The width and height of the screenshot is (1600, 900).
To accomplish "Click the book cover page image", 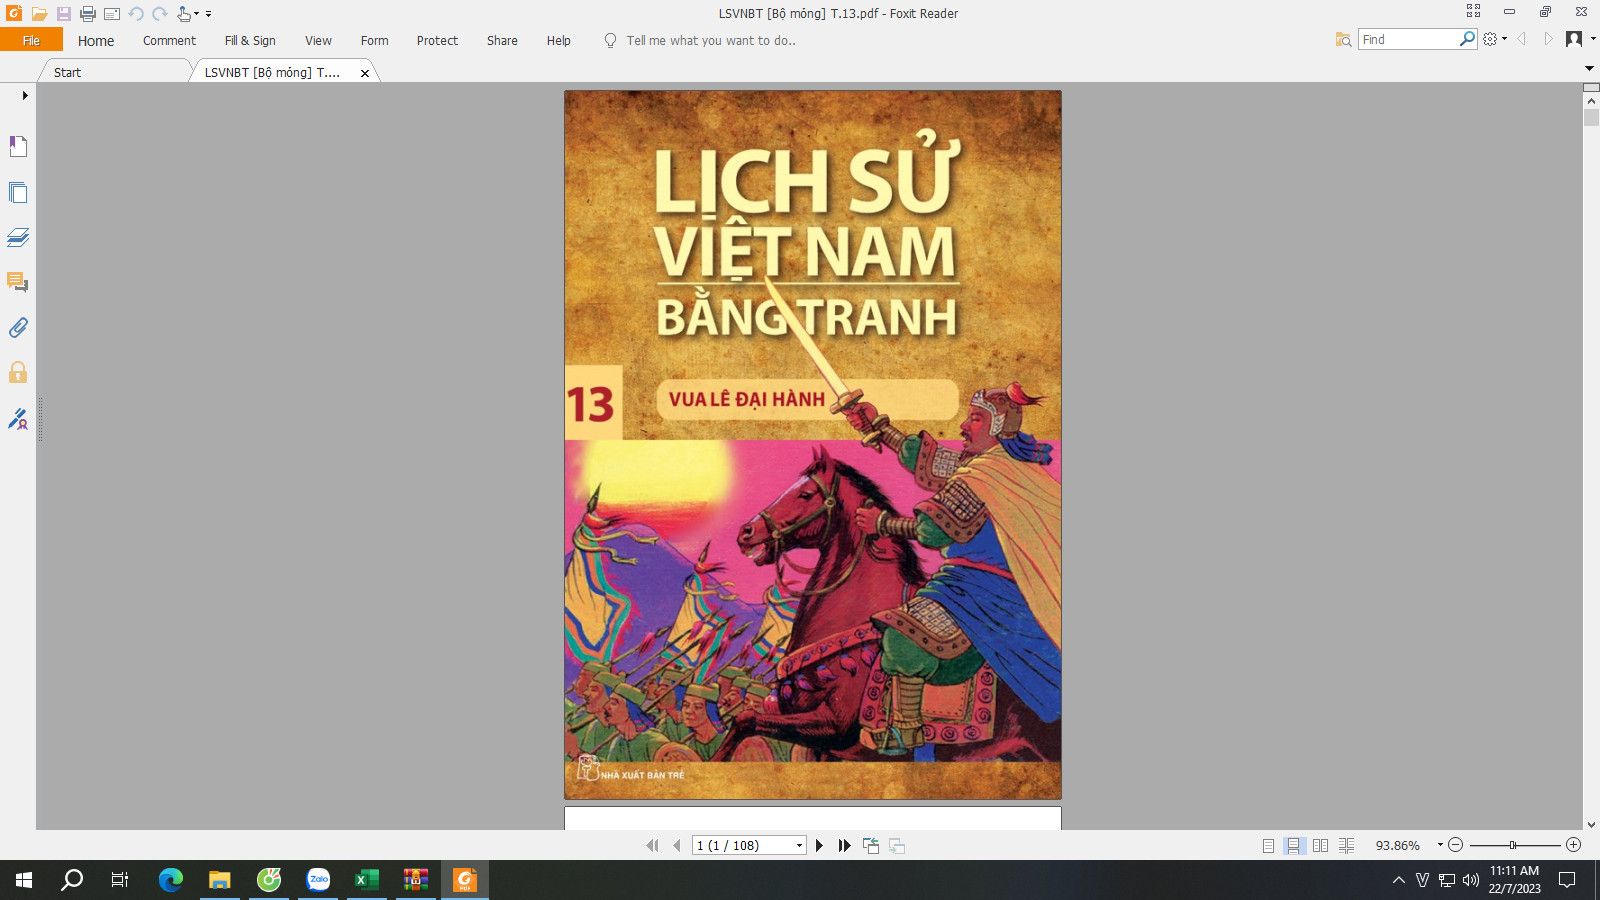I will 813,445.
